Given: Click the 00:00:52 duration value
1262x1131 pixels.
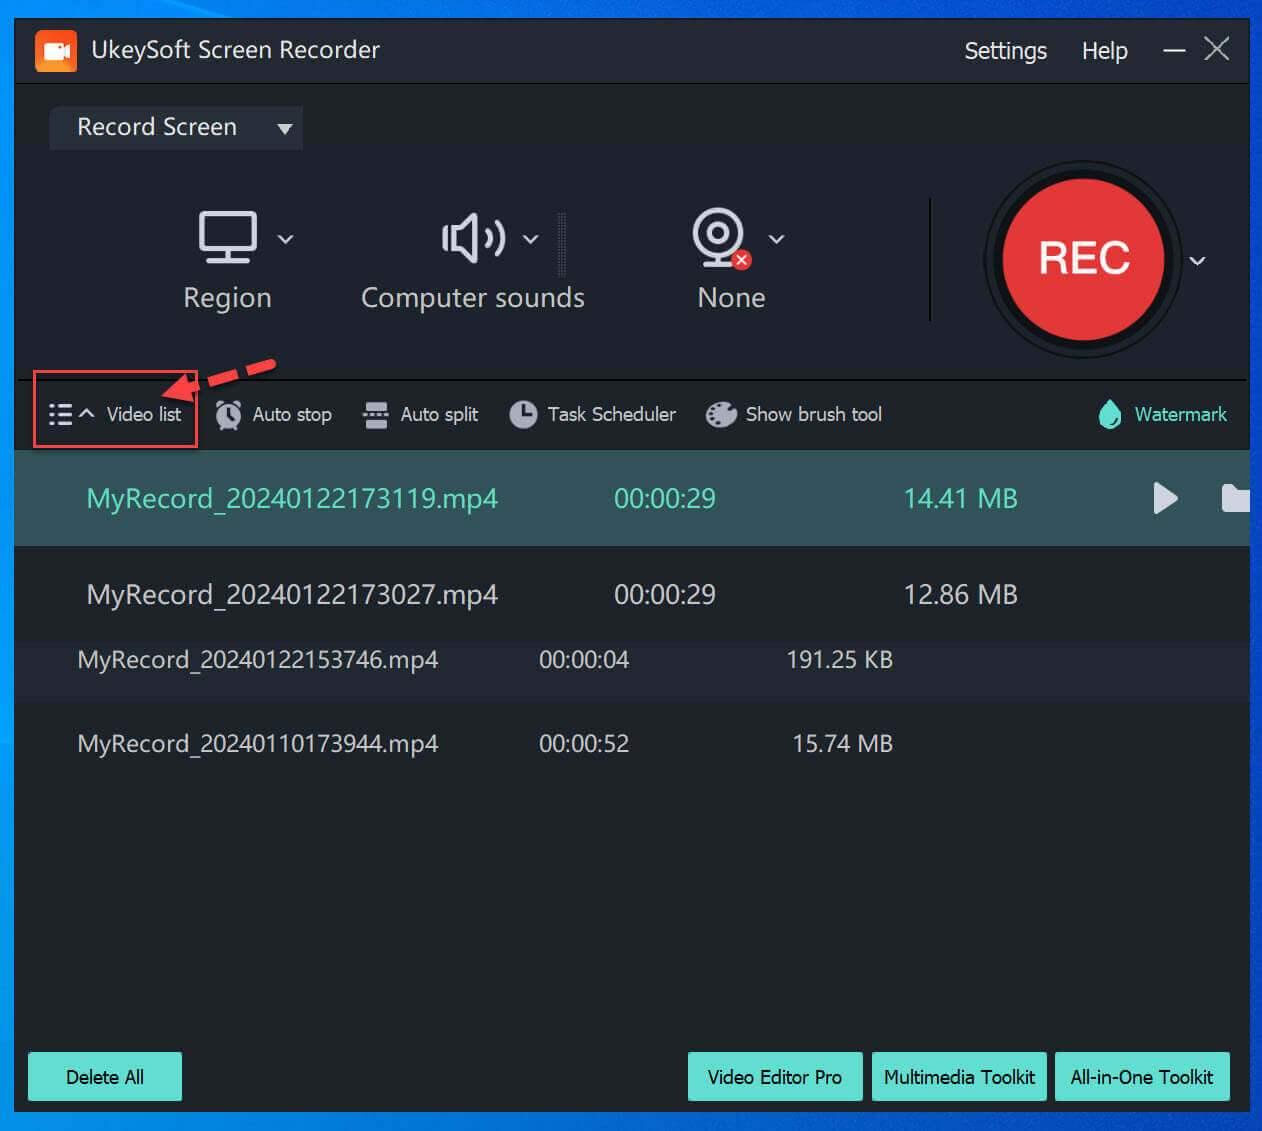Looking at the screenshot, I should [584, 744].
